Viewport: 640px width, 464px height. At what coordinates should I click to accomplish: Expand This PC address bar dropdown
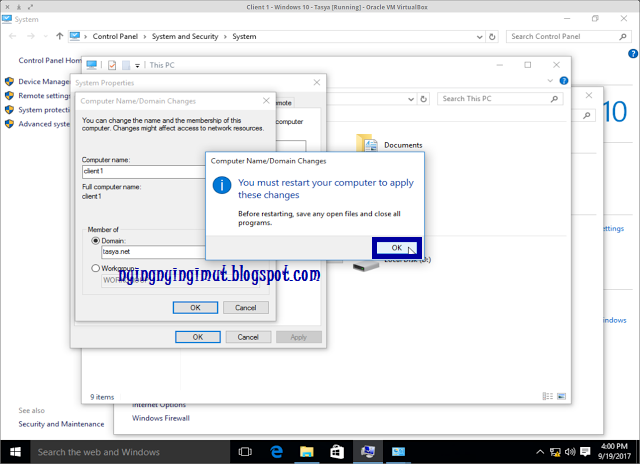click(411, 99)
